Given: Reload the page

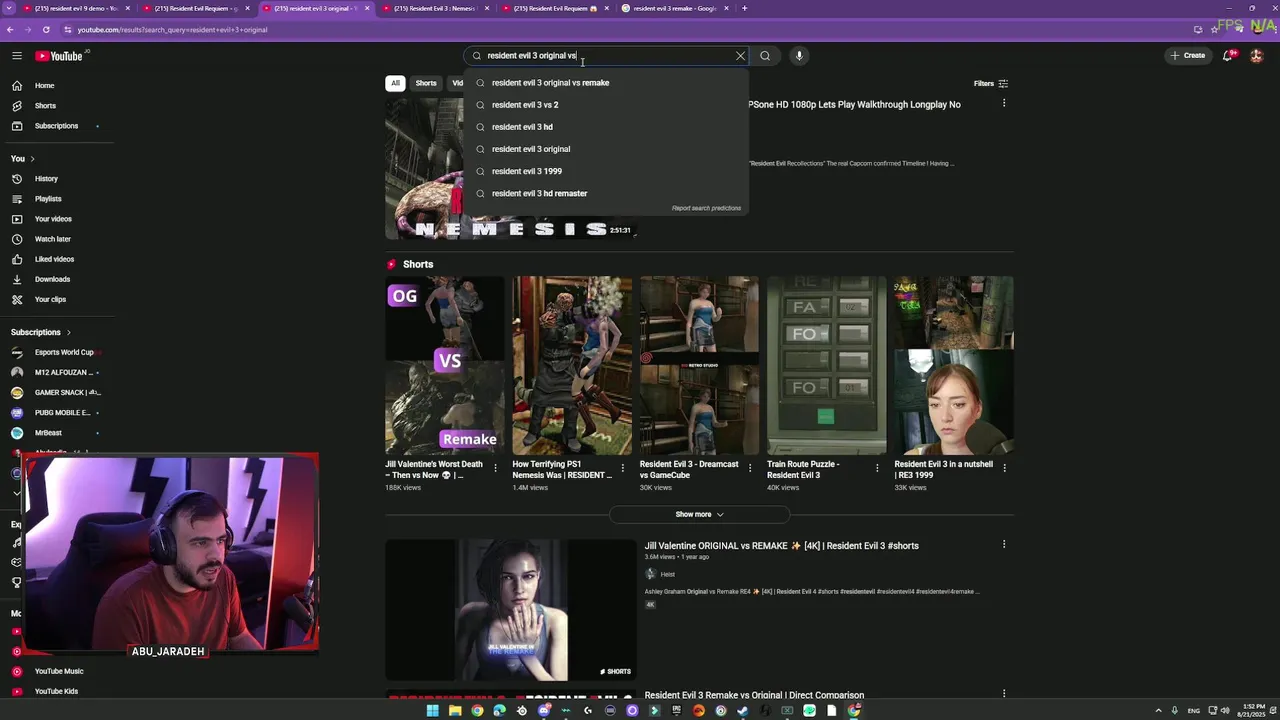Looking at the screenshot, I should coord(46,30).
